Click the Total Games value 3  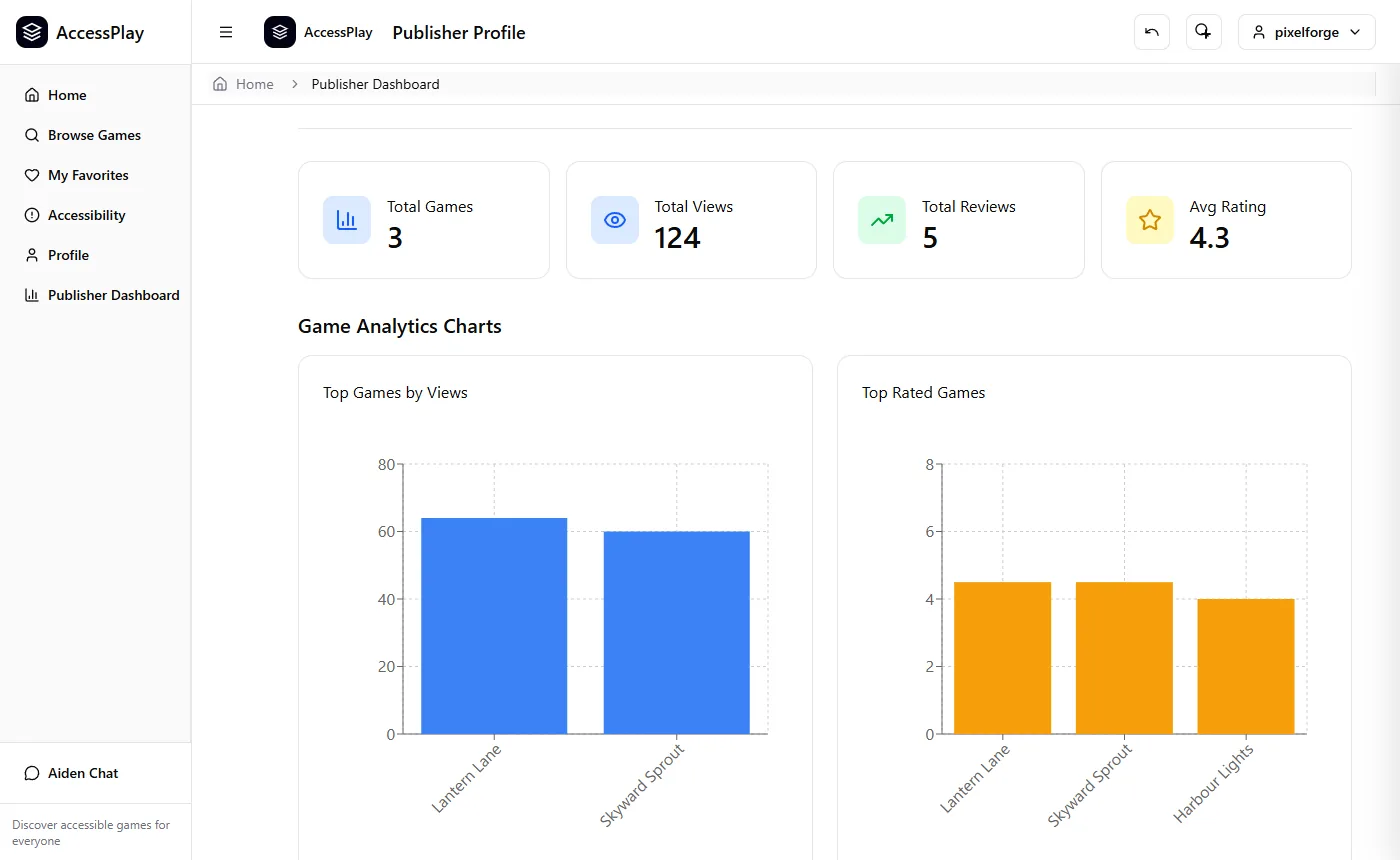click(x=395, y=238)
